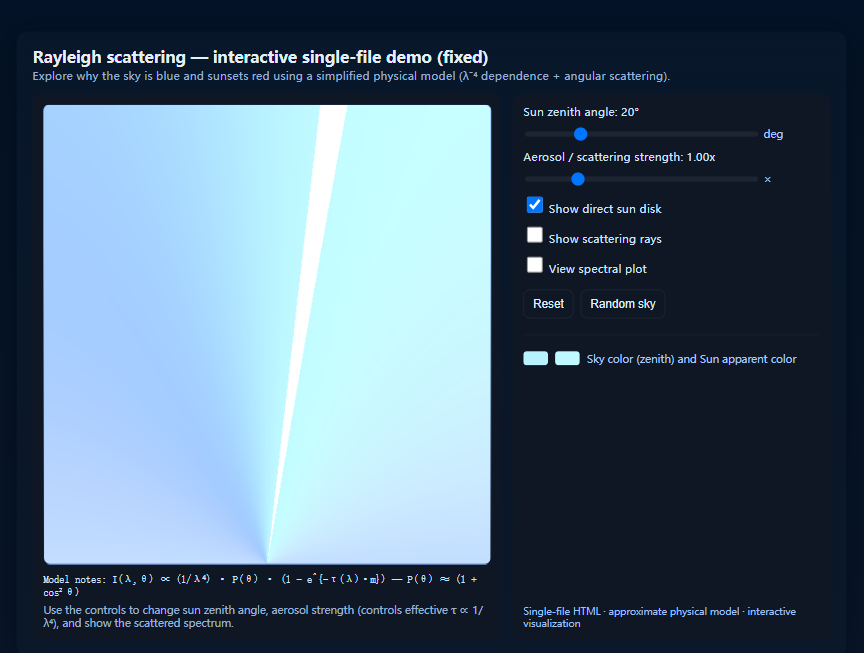The image size is (864, 653).
Task: Click the first sky color zenith swatch
Action: point(535,359)
